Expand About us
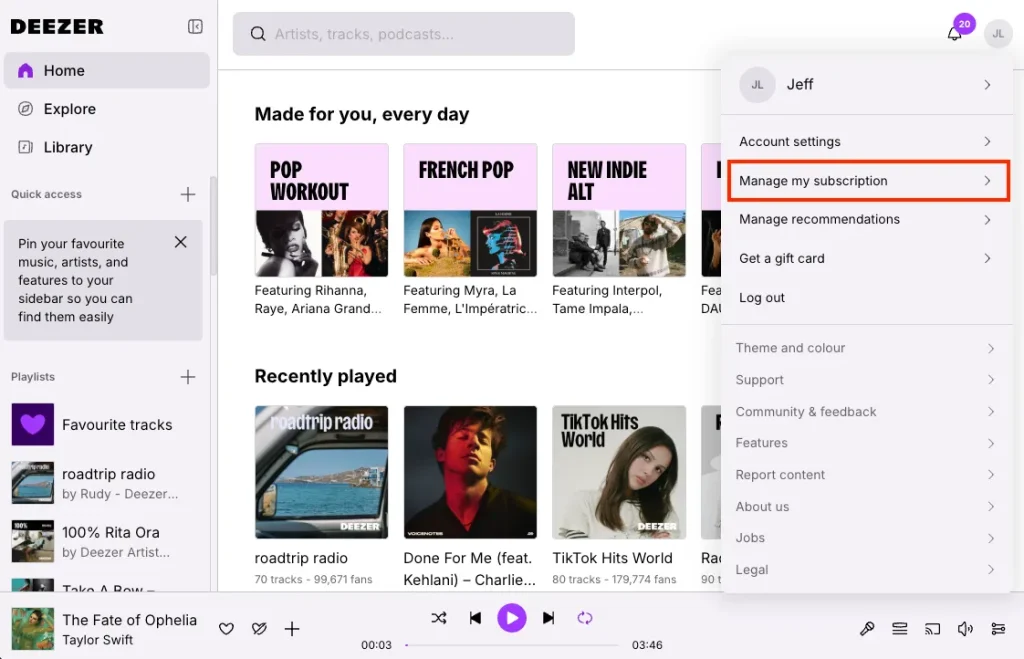 pyautogui.click(x=867, y=507)
